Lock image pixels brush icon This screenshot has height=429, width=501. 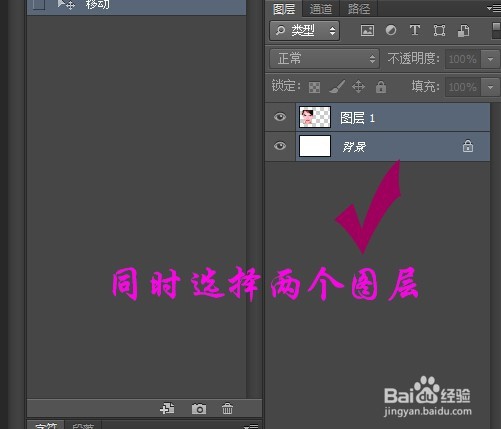(x=337, y=87)
